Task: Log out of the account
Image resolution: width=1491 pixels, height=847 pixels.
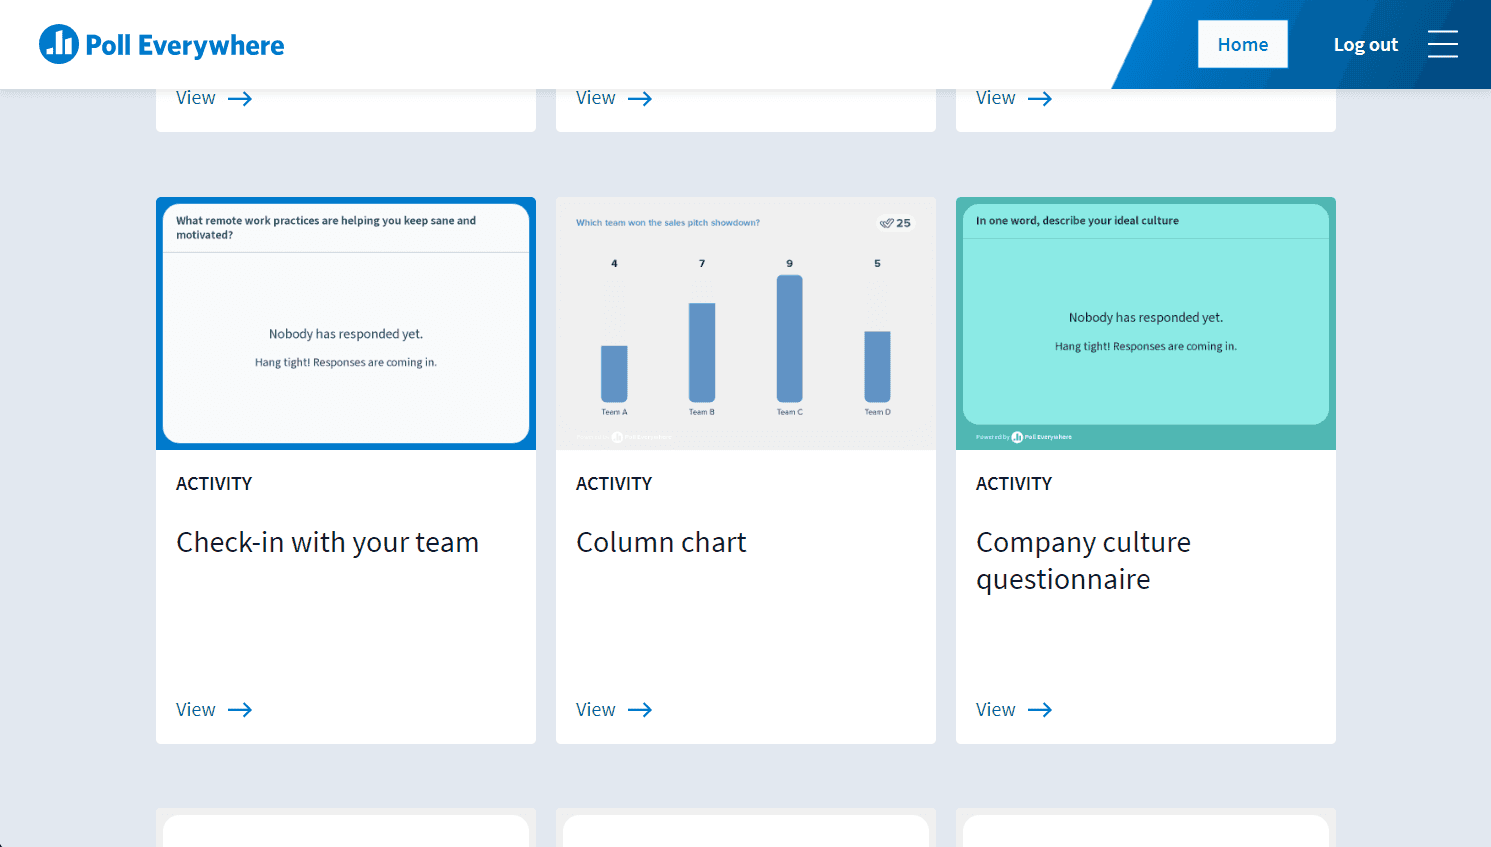Action: [x=1365, y=45]
